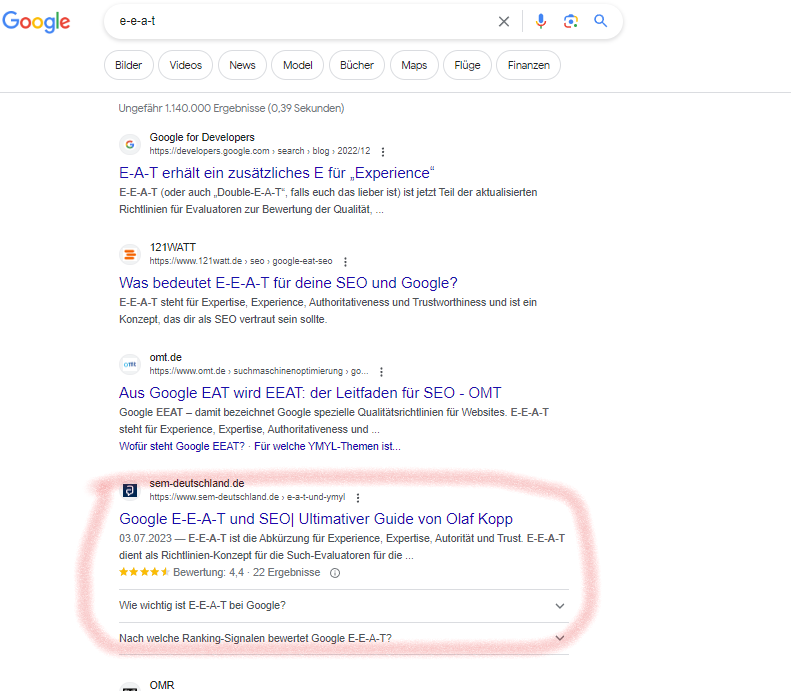Click the rating info icon next to 22 Ergebnisse

(335, 573)
